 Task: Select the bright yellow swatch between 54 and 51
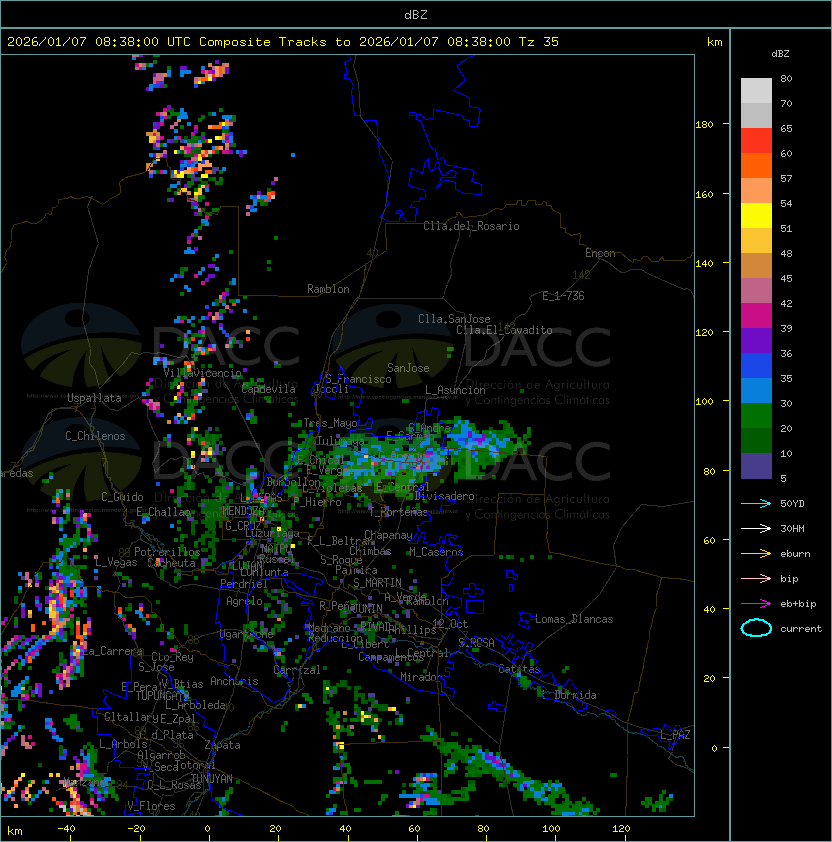[x=756, y=216]
